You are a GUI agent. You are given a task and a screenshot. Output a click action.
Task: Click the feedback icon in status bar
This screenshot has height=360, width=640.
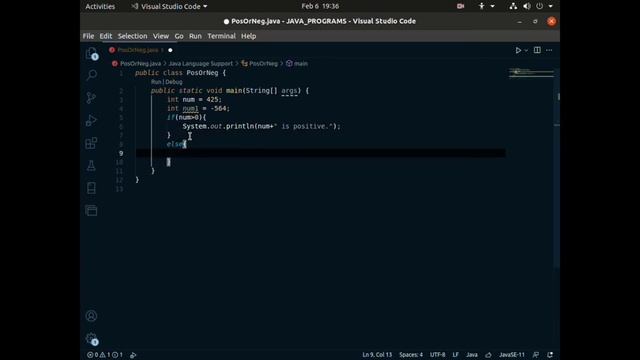click(x=536, y=355)
